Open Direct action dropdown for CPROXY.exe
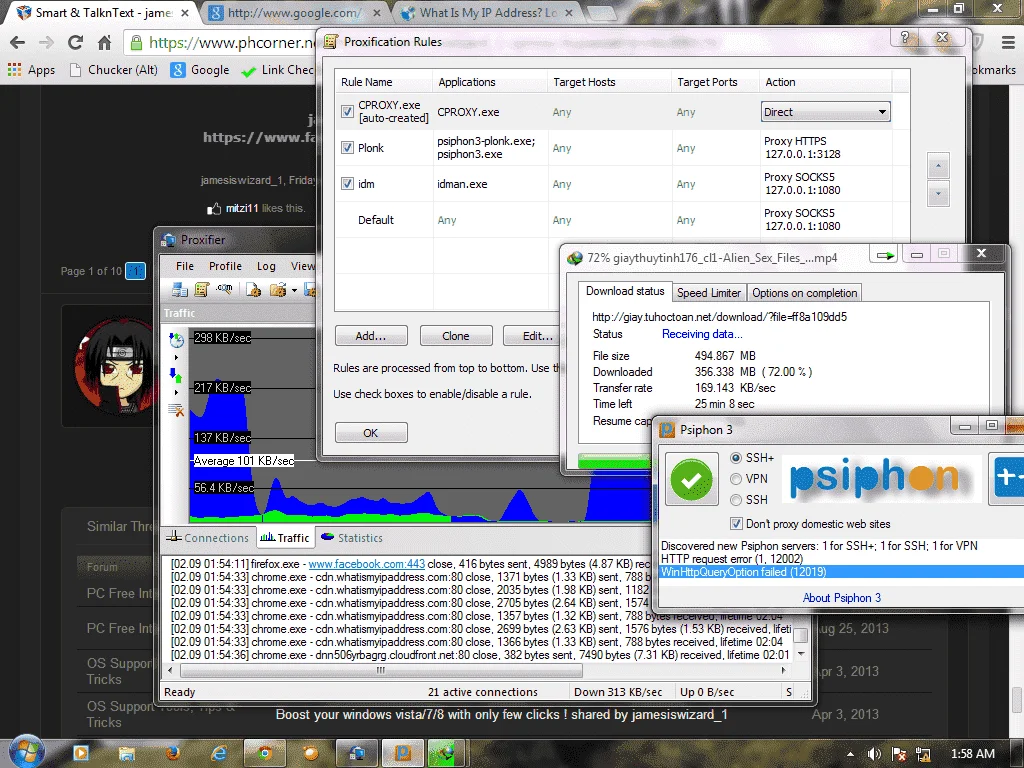The image size is (1024, 768). coord(825,112)
